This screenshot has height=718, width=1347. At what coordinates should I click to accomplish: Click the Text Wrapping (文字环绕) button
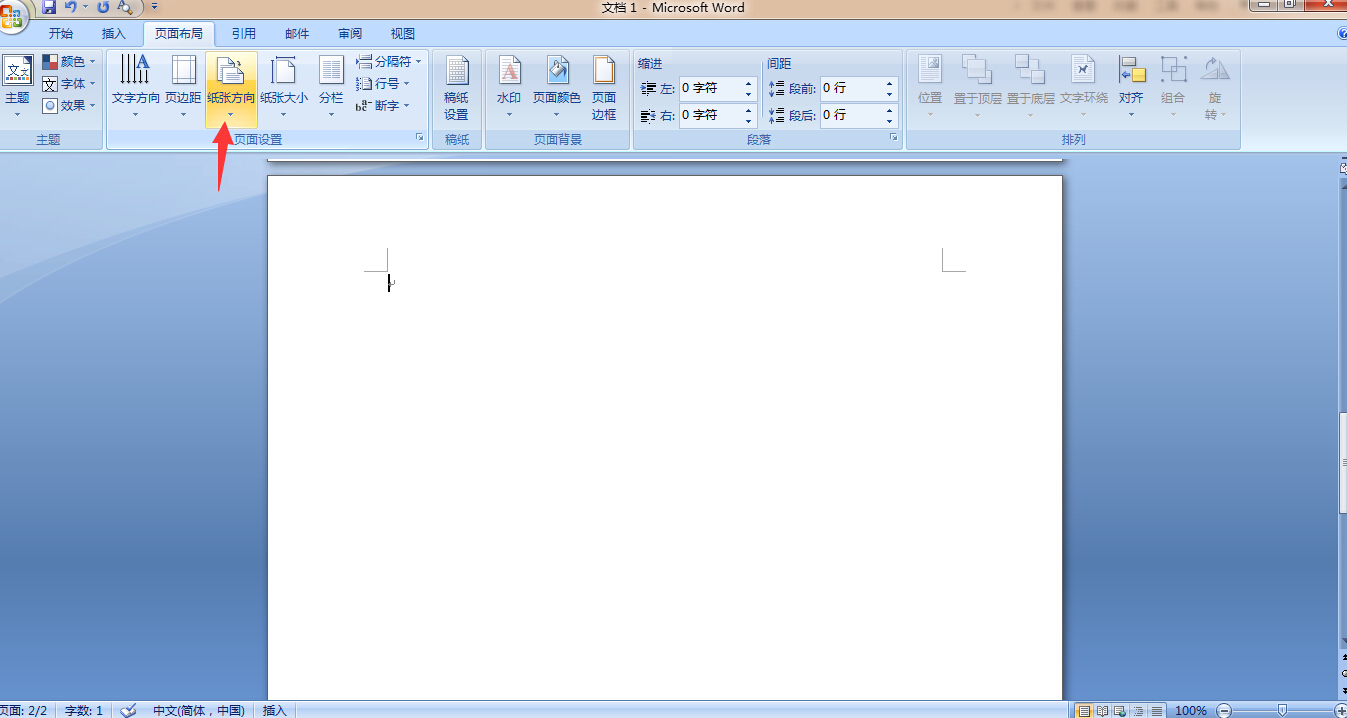click(x=1084, y=87)
